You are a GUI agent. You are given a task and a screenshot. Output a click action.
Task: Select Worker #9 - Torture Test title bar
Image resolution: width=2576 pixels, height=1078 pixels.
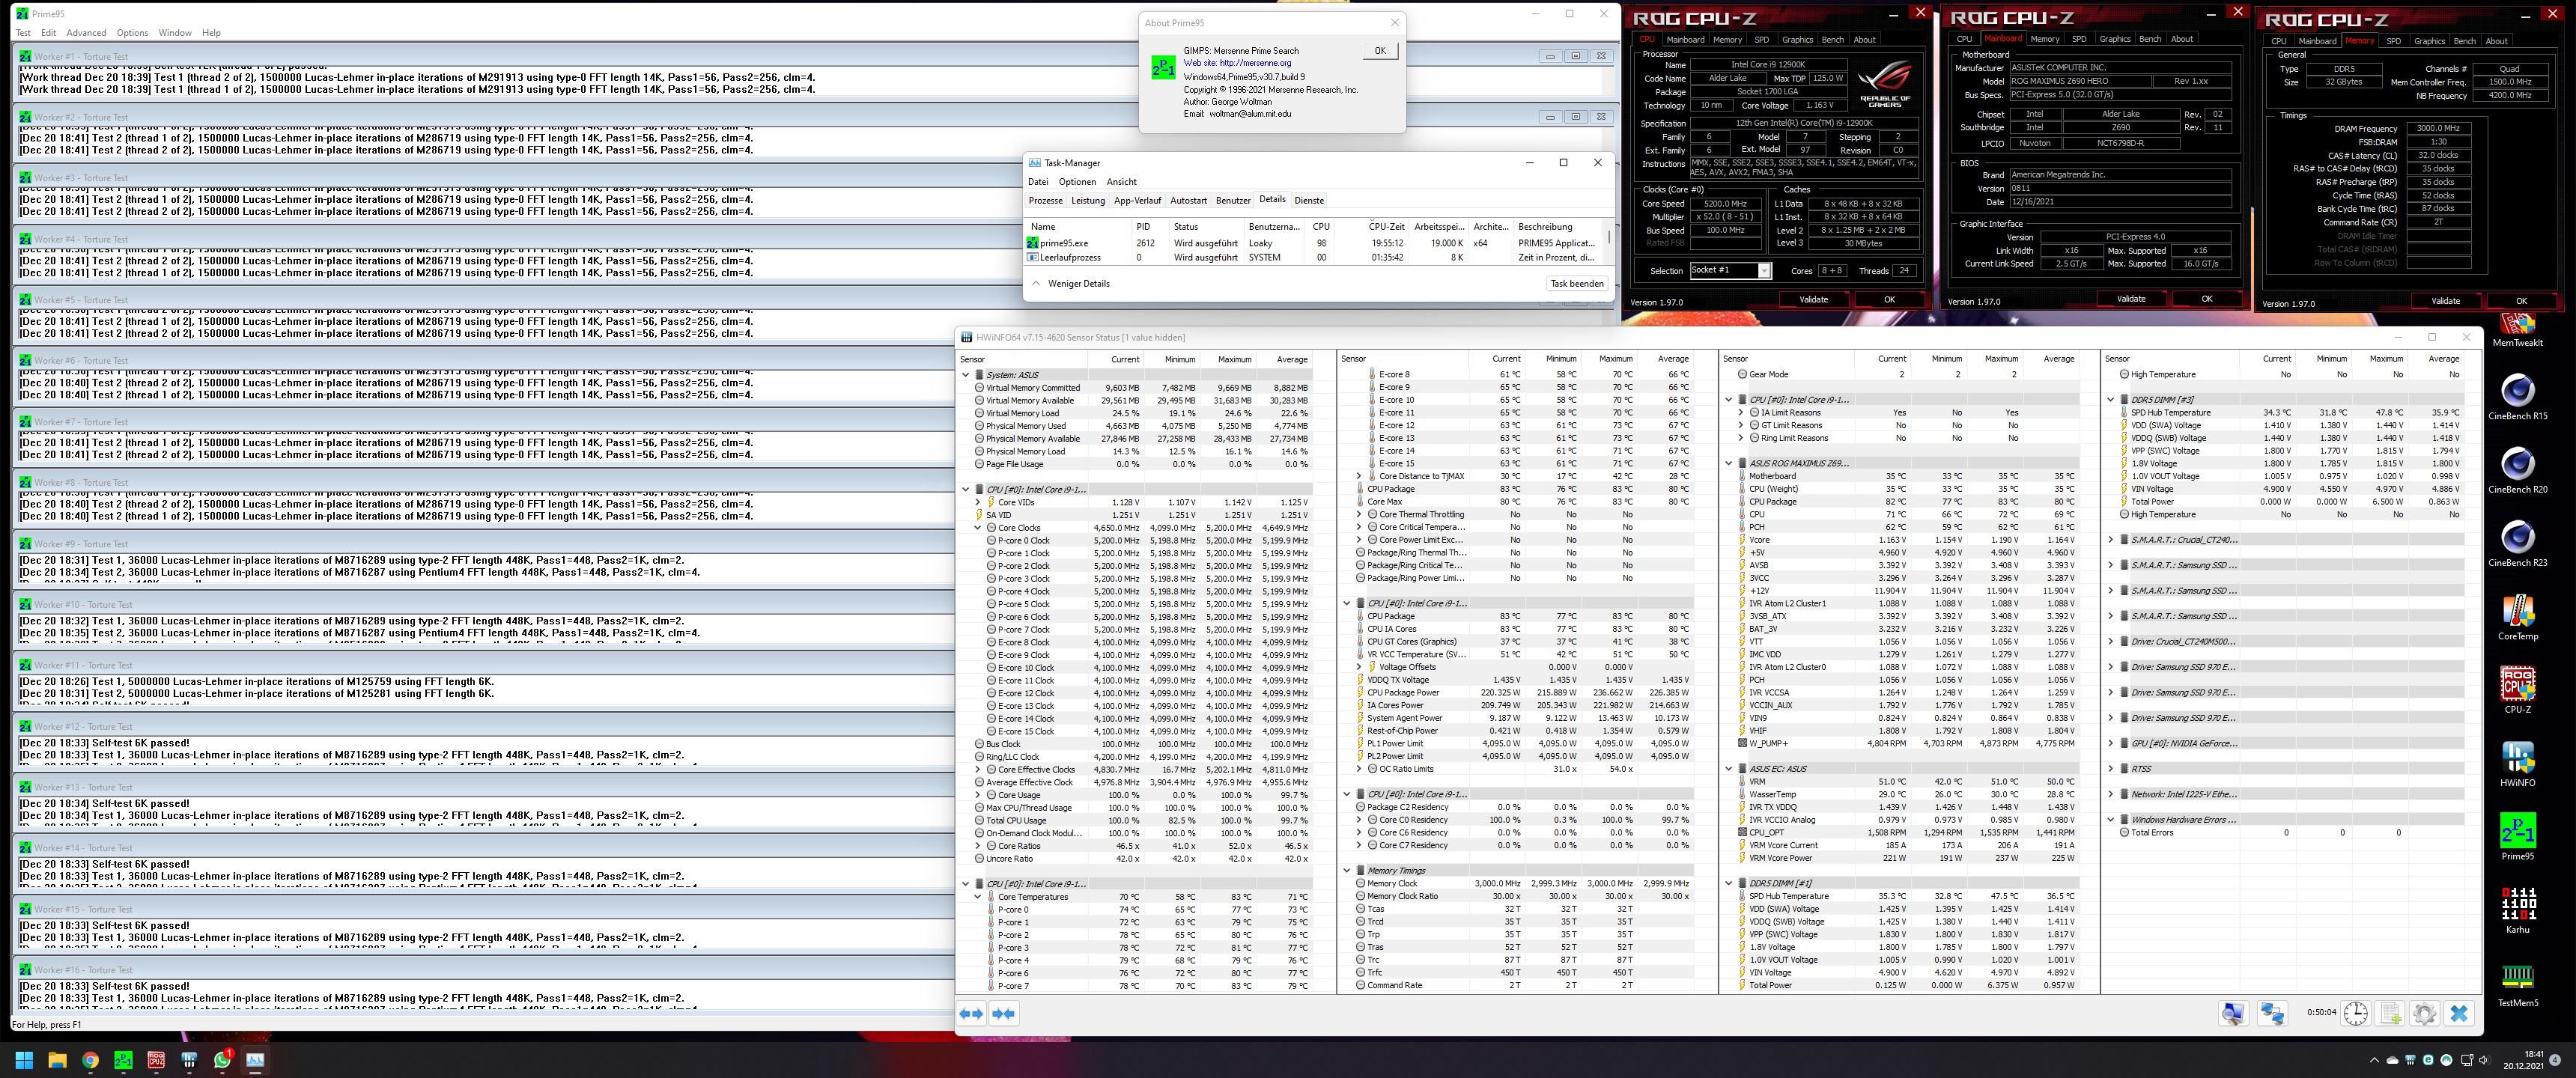pyautogui.click(x=484, y=544)
